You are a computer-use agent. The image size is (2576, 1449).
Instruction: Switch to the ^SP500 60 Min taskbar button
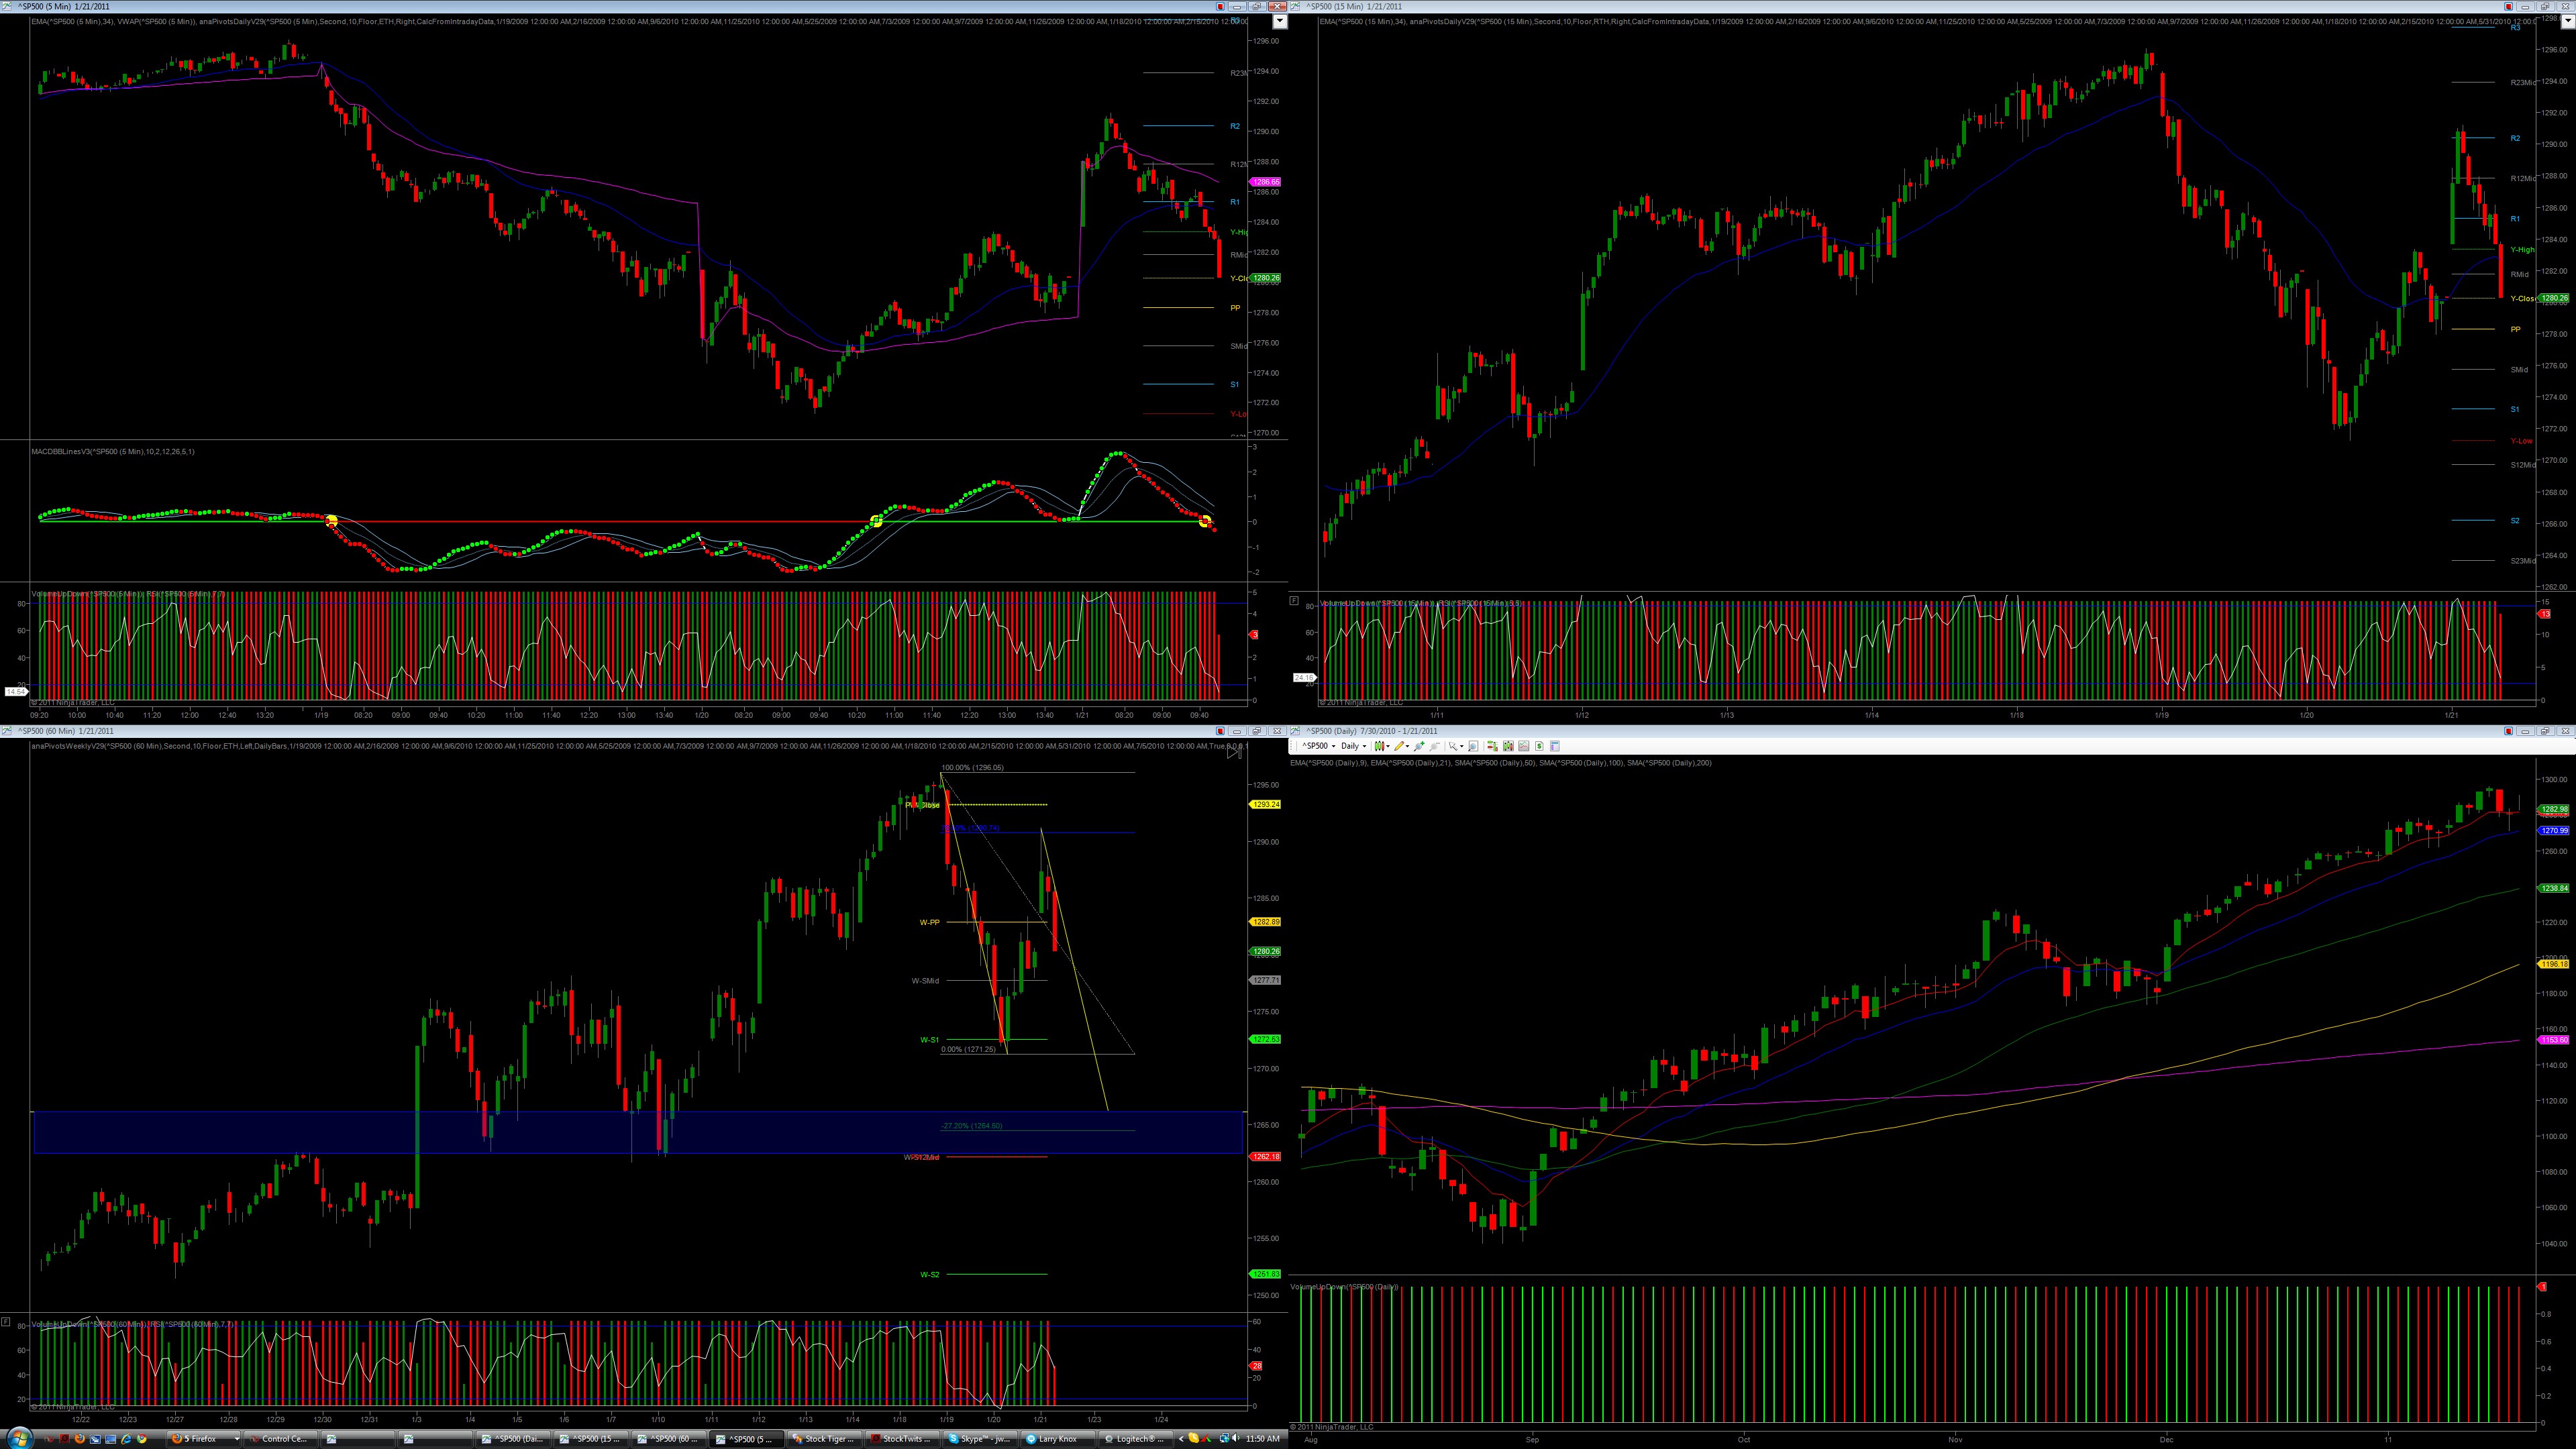click(x=669, y=1439)
